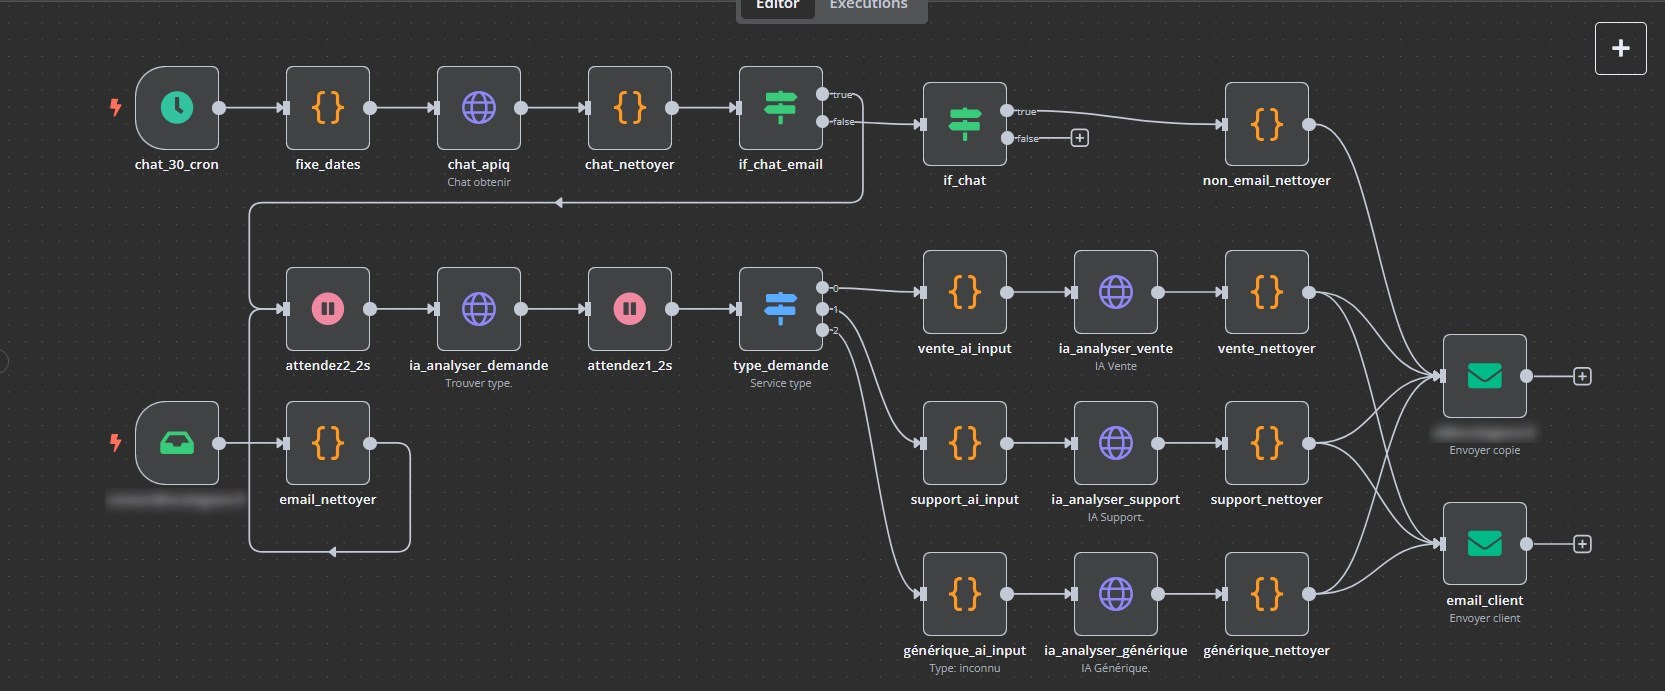Click the type_demande output 0 connector
Screen dimensions: 1665x691
click(822, 288)
